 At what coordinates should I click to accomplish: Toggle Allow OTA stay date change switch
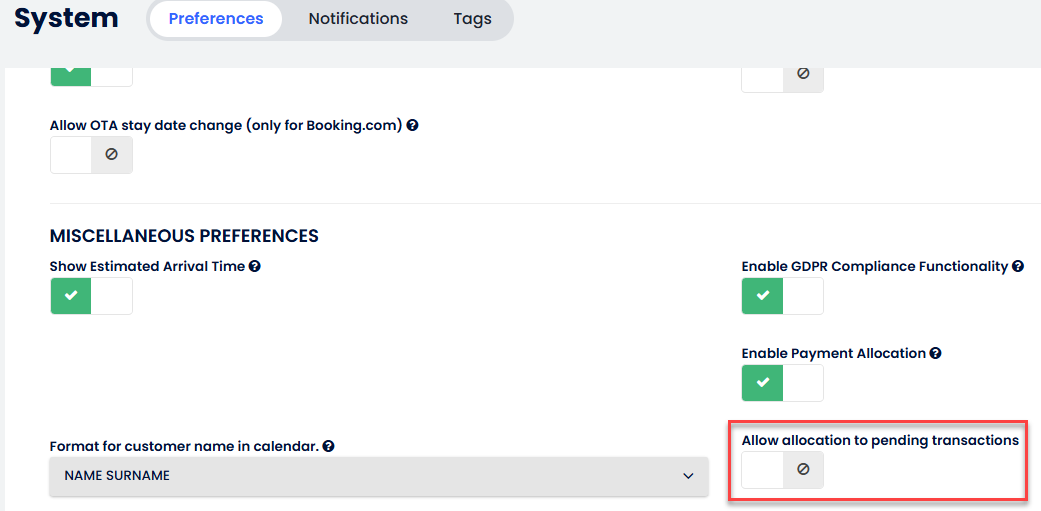(x=91, y=155)
